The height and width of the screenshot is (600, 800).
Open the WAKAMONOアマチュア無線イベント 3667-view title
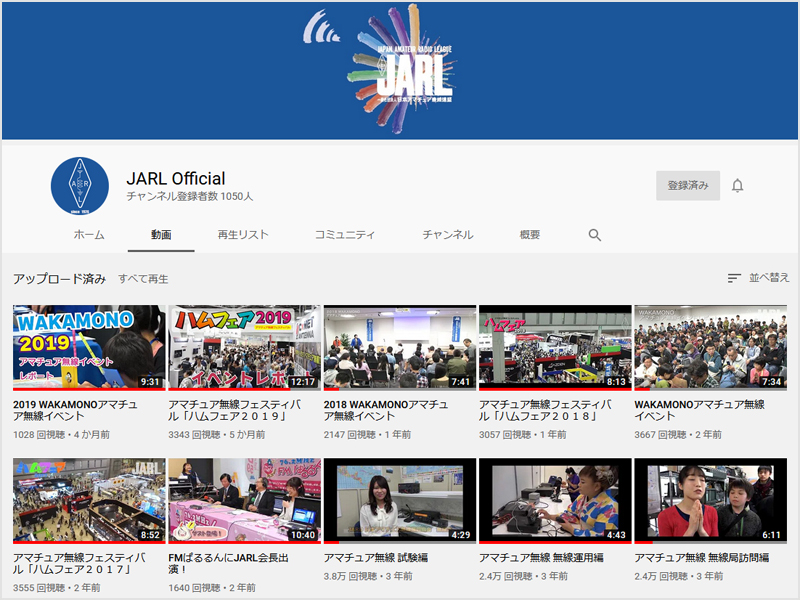tap(699, 410)
